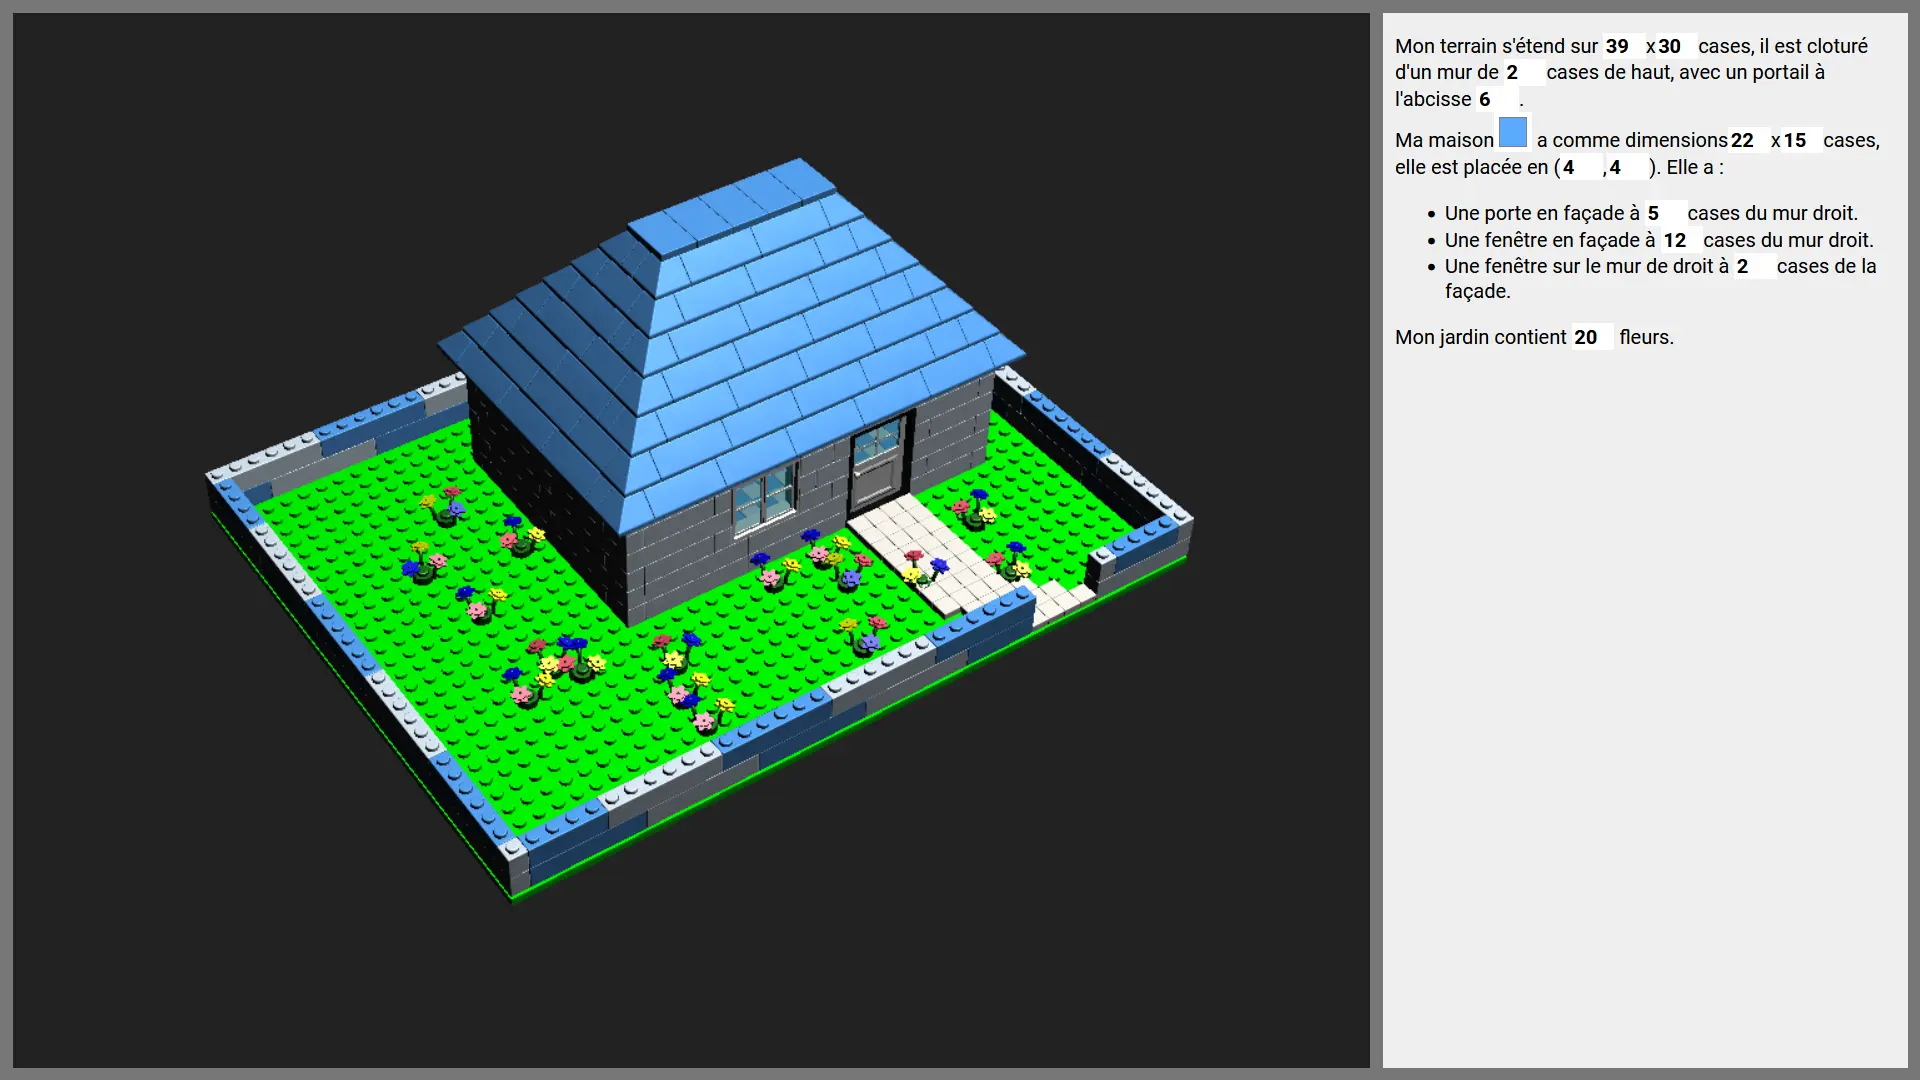
Task: Focus the house depth field showing 15
Action: click(1800, 141)
